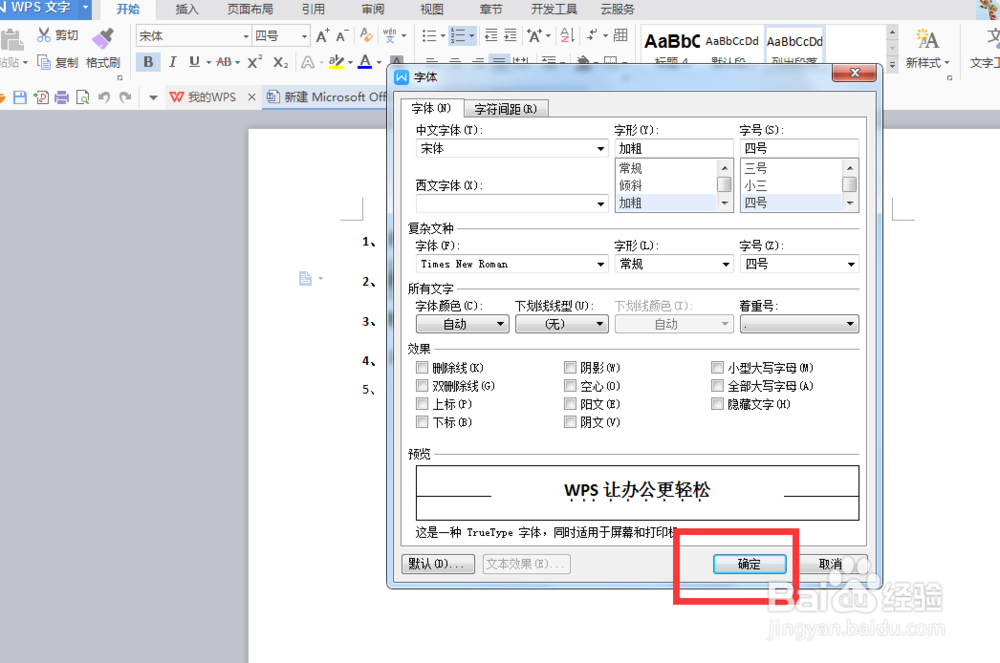Viewport: 1000px width, 663px height.
Task: Click the increase indent icon
Action: 511,36
